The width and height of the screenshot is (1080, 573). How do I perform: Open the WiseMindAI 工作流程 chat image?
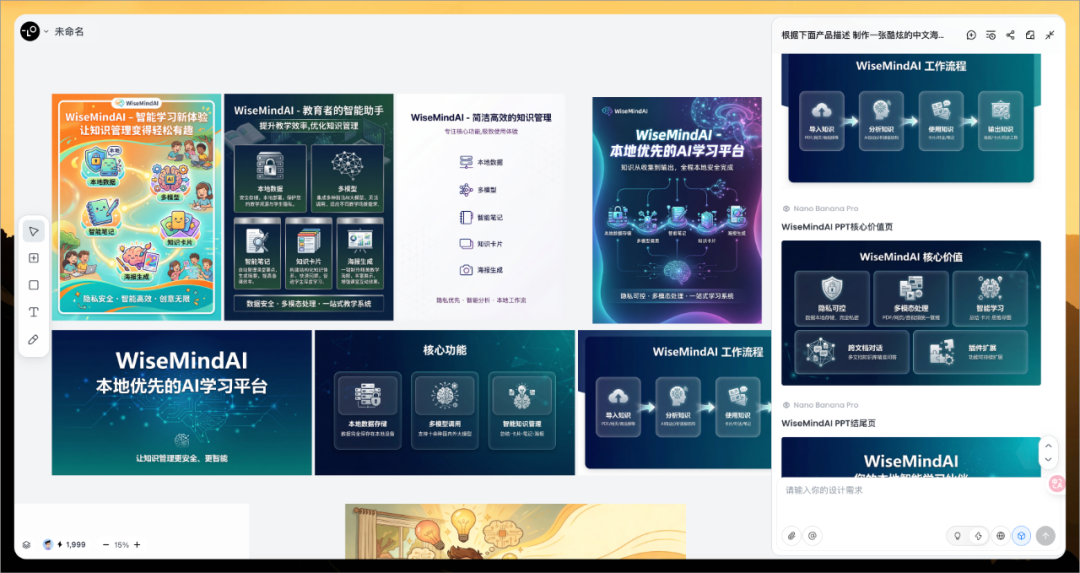(911, 118)
